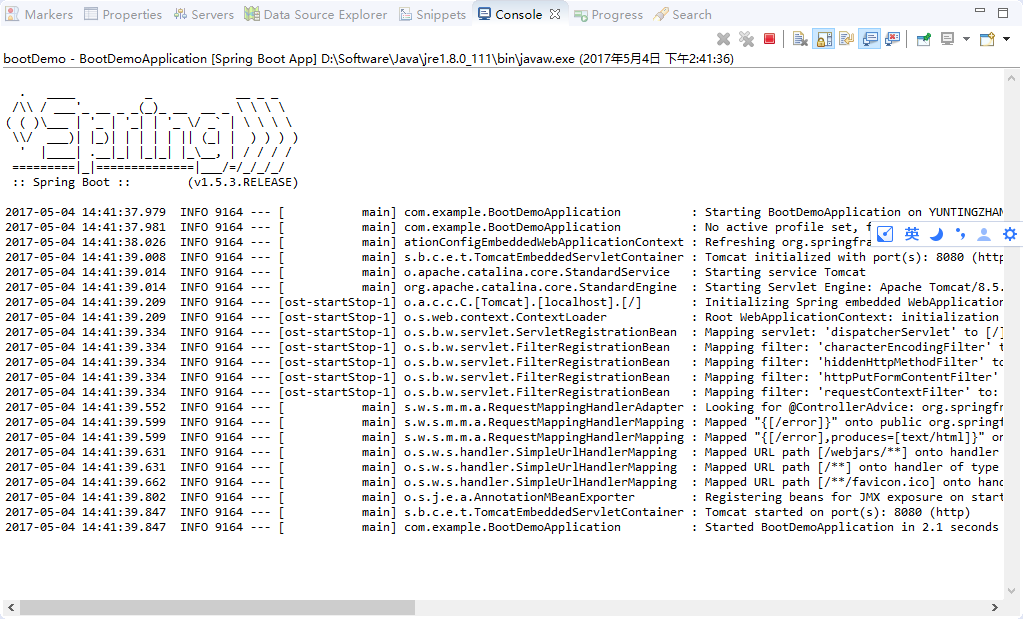Click vertical scrollbar down arrow
1023x619 pixels.
(x=1012, y=591)
